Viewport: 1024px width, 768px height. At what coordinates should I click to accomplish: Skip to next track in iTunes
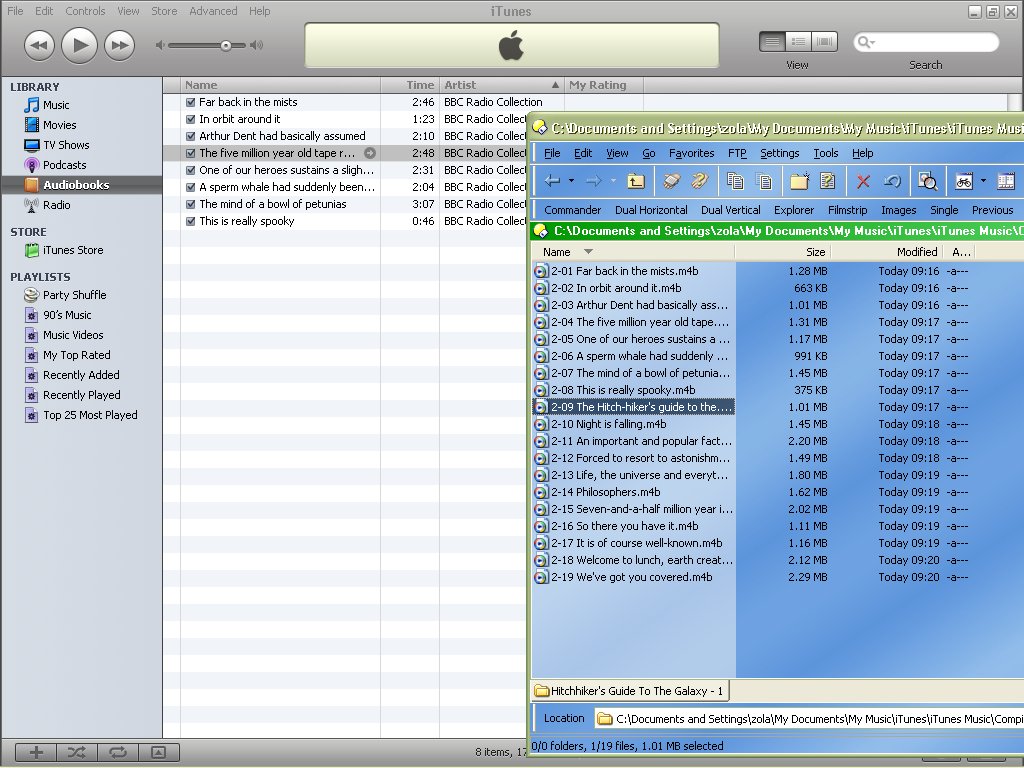point(120,45)
